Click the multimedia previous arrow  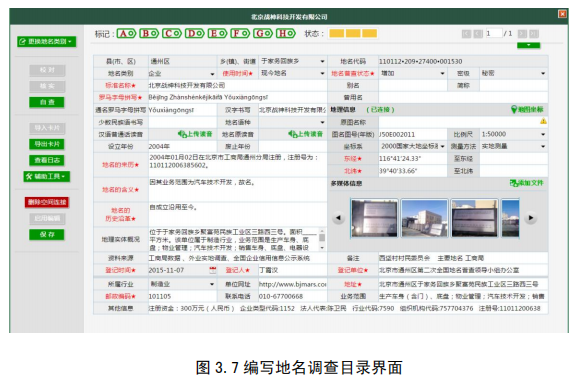pyautogui.click(x=338, y=218)
